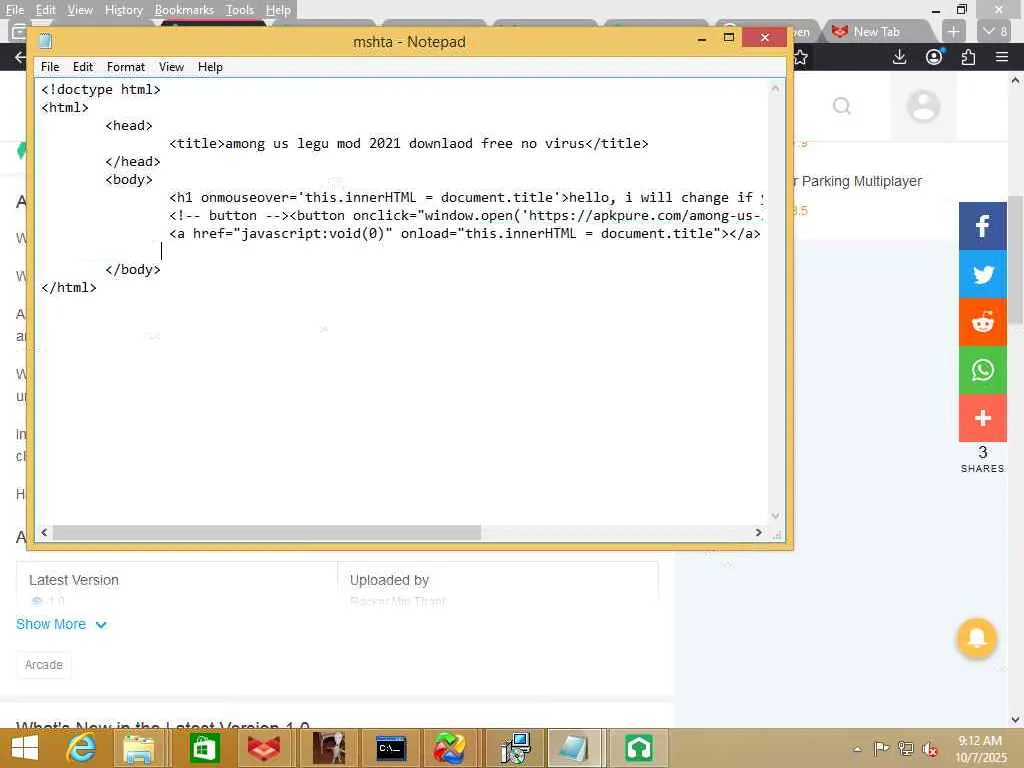Show hidden system tray icons

pos(857,749)
